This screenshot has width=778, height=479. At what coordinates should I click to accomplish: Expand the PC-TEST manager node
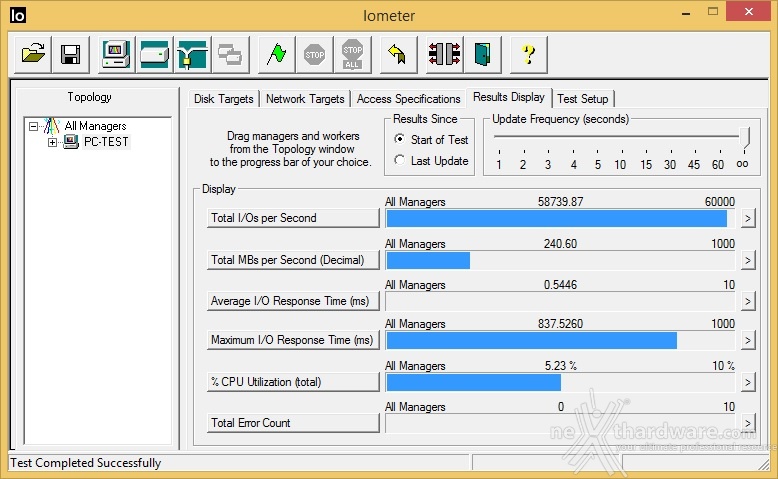(x=52, y=142)
